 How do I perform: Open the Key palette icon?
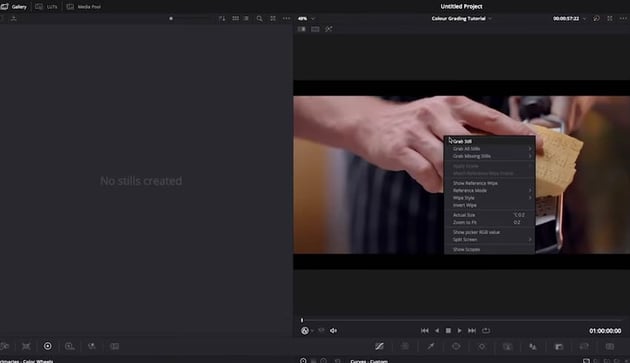point(559,346)
